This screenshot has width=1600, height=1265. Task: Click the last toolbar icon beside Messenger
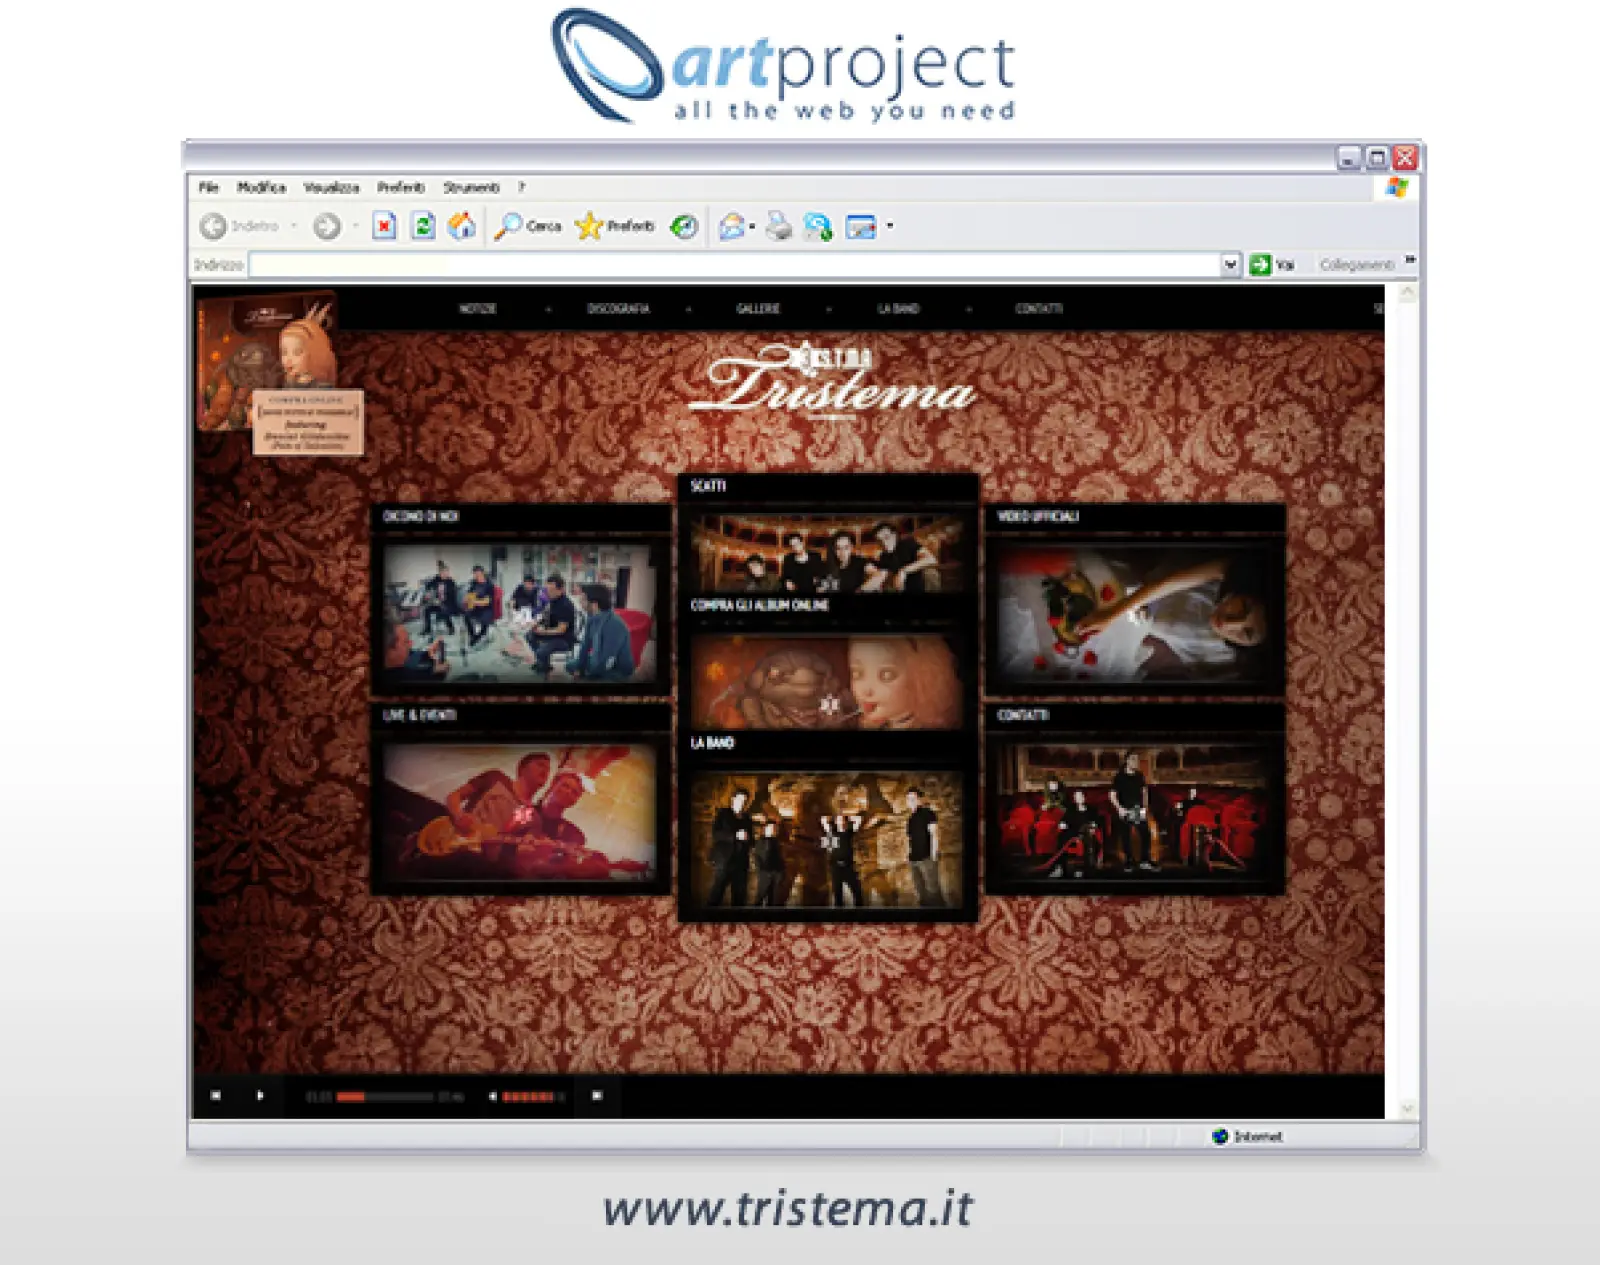pos(861,227)
